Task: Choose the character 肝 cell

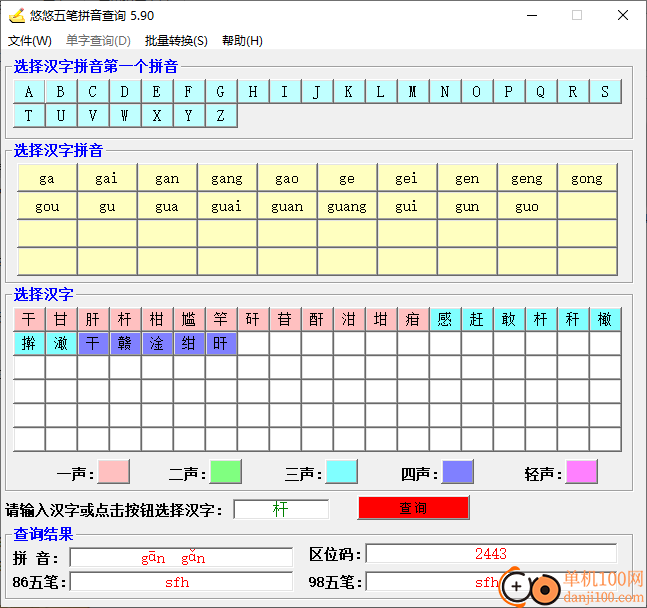Action: (93, 319)
